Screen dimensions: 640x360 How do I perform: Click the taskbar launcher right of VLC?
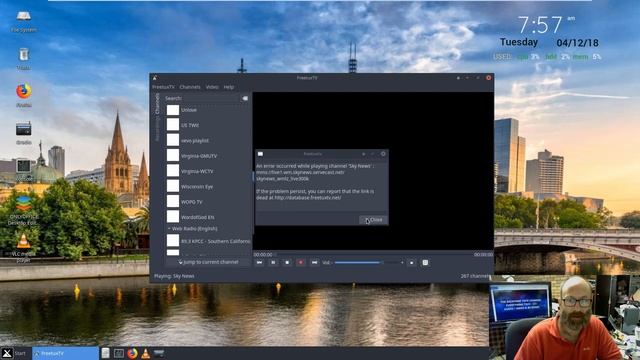point(159,353)
